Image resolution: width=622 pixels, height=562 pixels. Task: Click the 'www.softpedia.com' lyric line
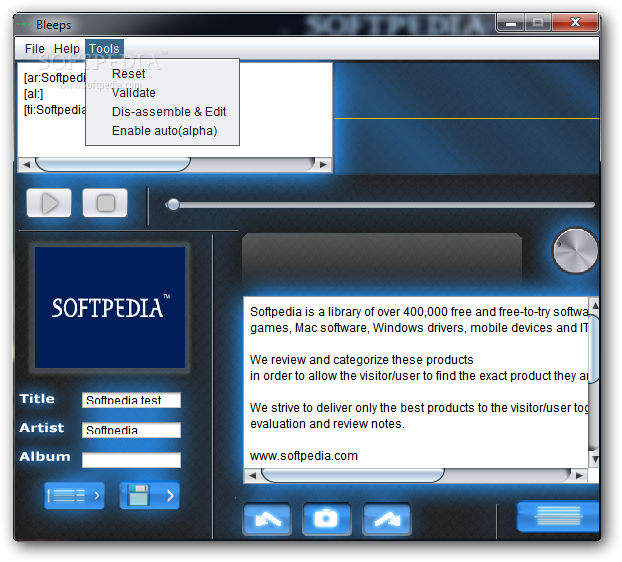304,456
